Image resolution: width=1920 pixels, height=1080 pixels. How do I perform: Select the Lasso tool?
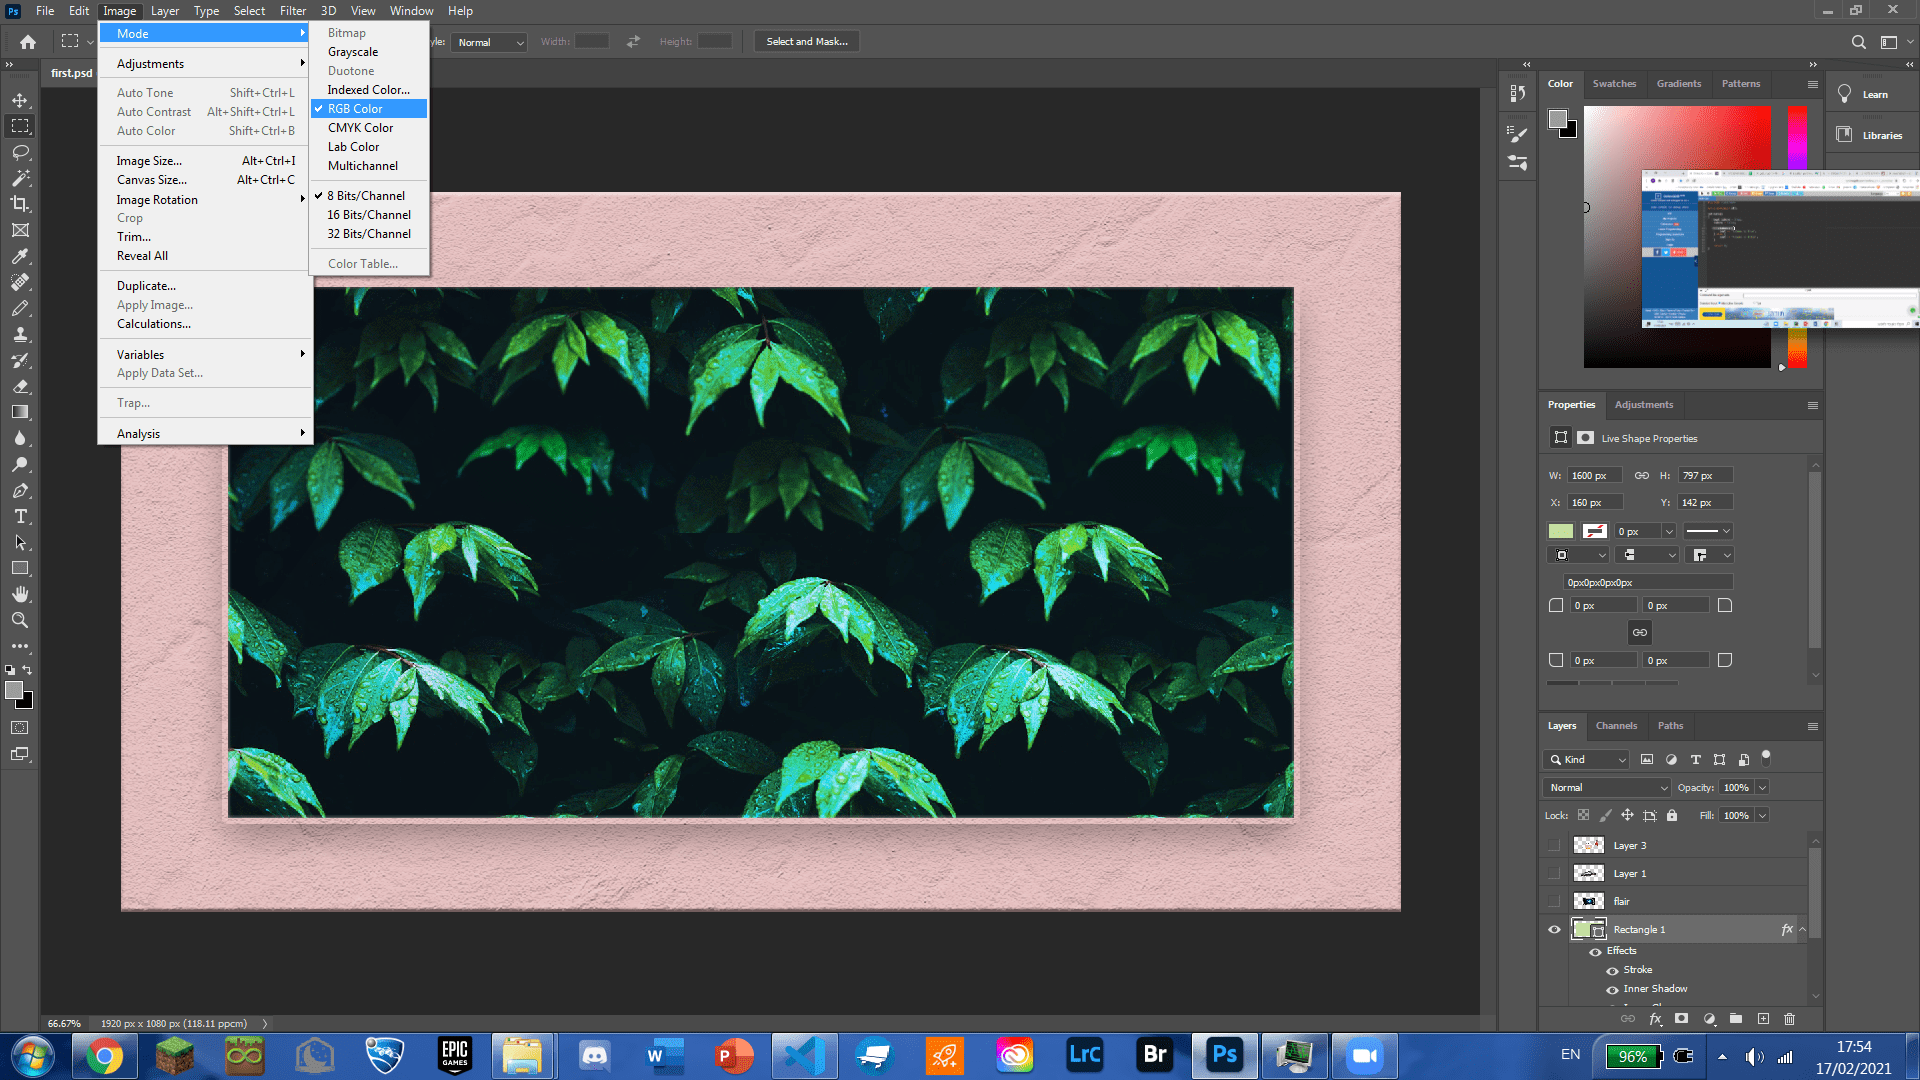point(20,152)
